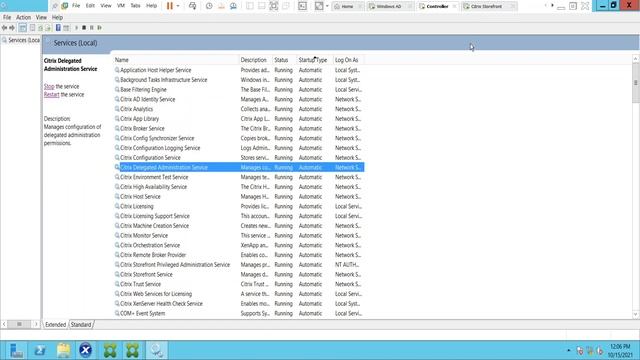The height and width of the screenshot is (360, 640).
Task: Show hidden system tray icons arrow
Action: [569, 350]
